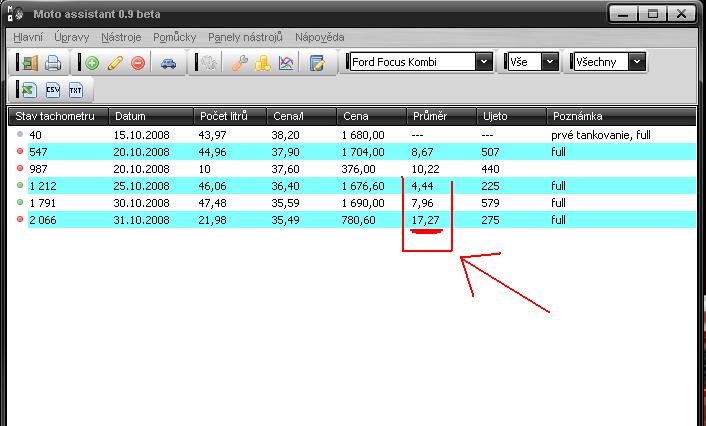Add a new refuel record with green plus
This screenshot has height=426, width=706.
tap(92, 63)
